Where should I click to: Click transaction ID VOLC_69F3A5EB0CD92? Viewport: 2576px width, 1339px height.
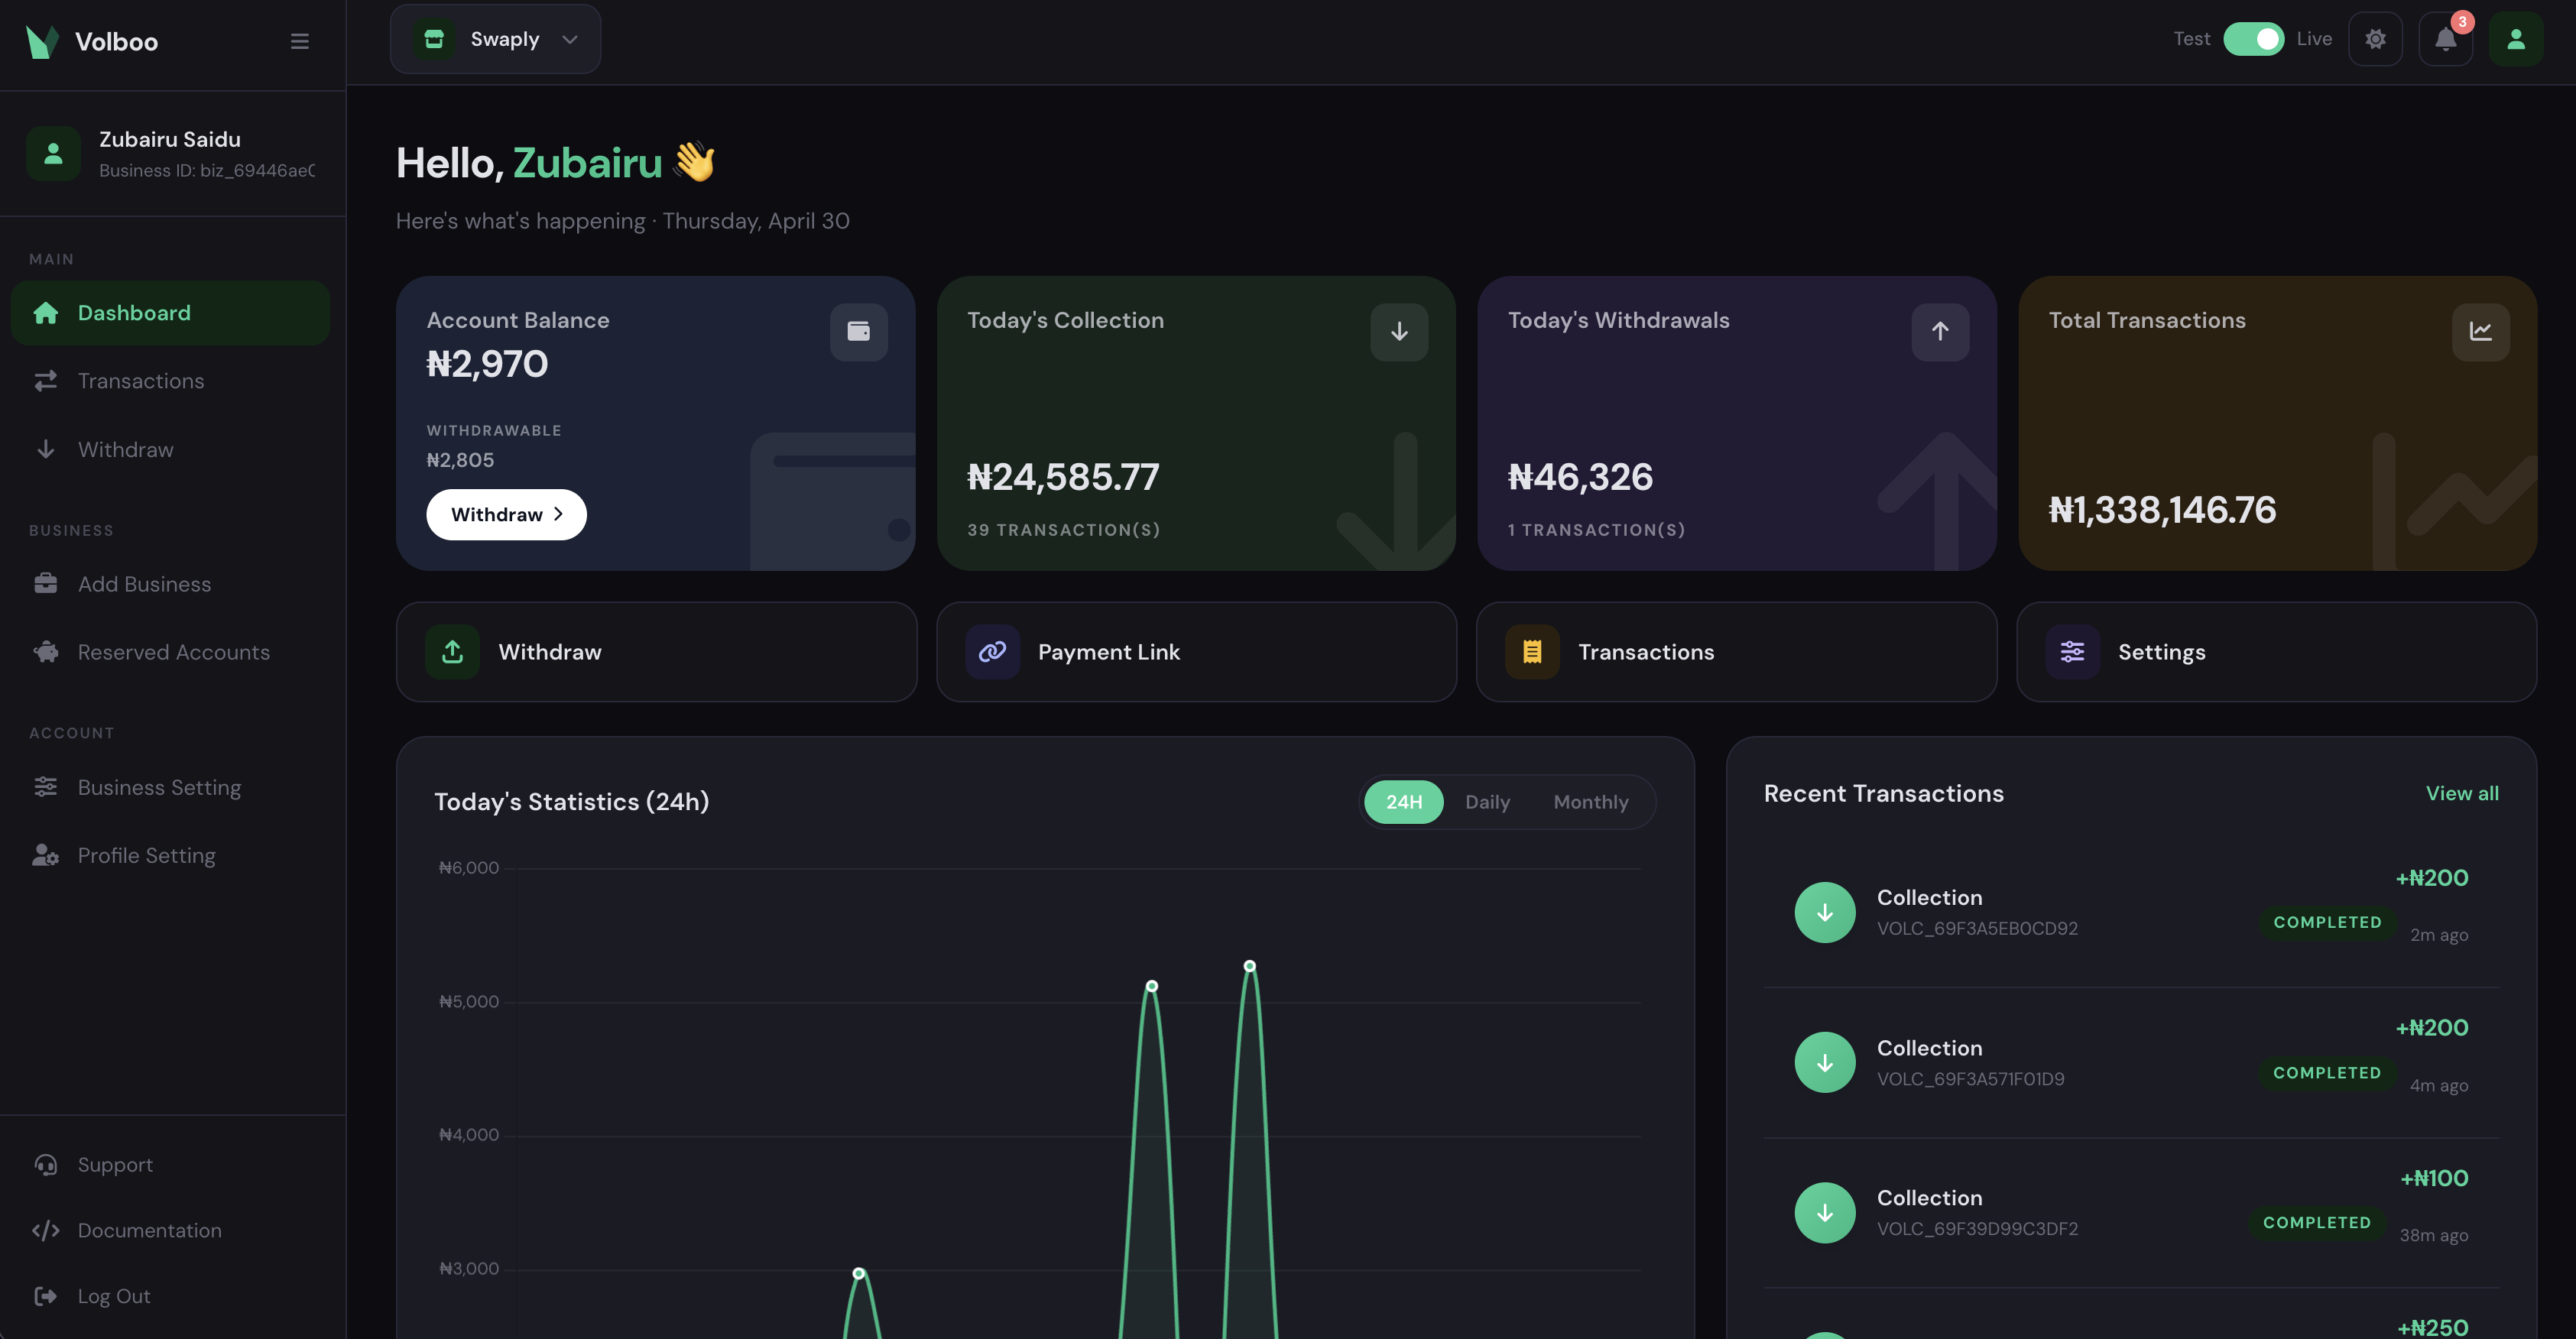point(1977,929)
